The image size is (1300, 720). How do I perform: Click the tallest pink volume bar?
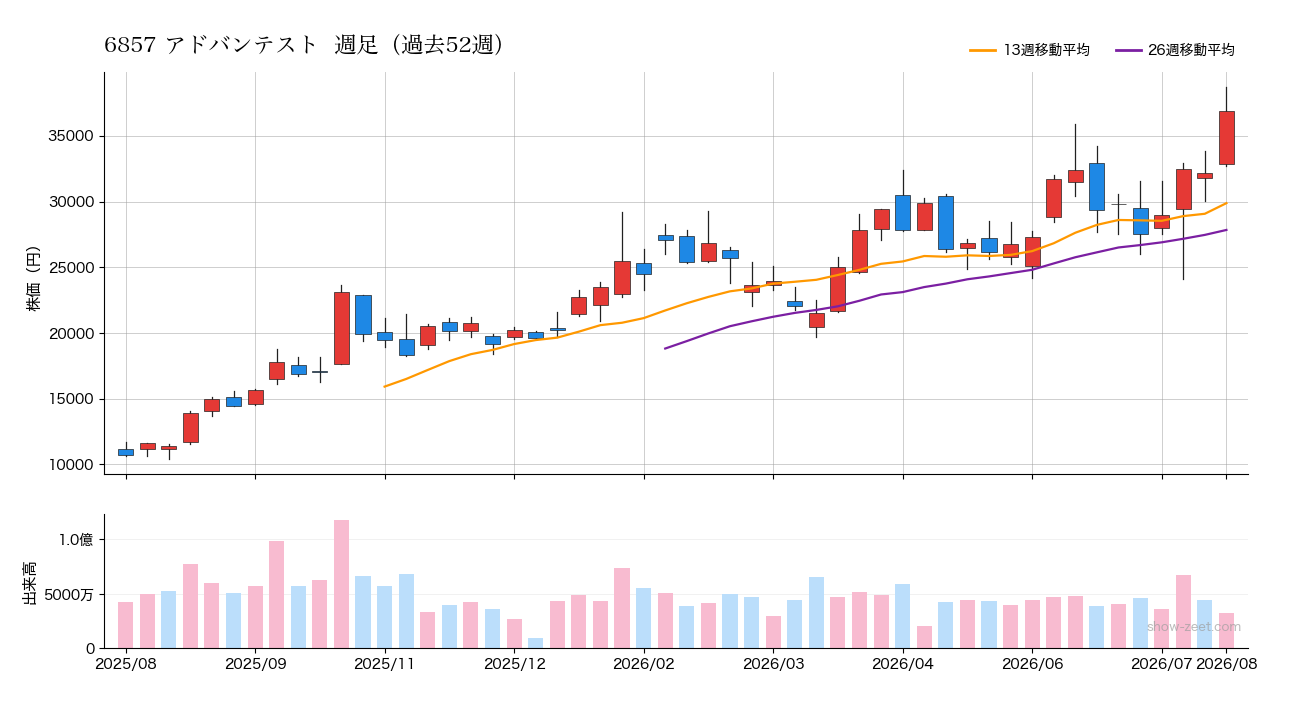[x=342, y=584]
